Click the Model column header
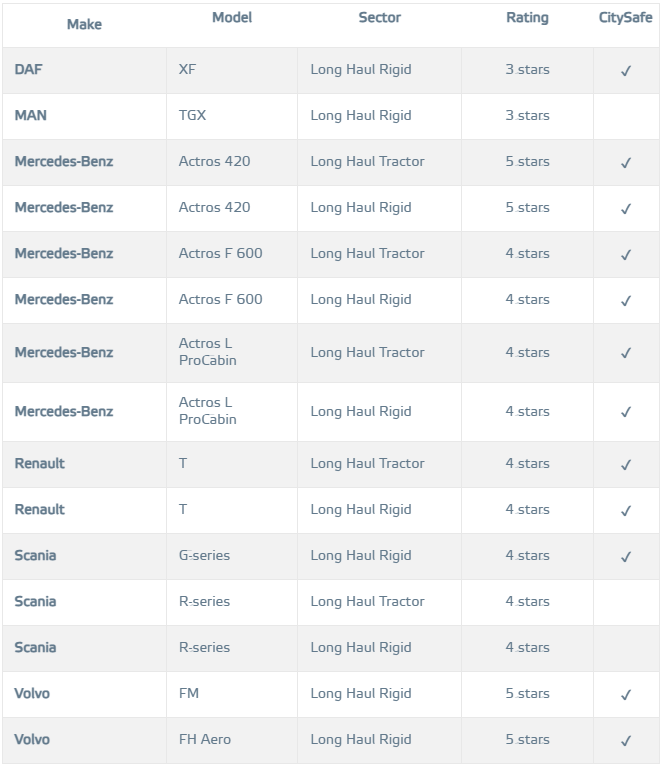Image resolution: width=663 pixels, height=771 pixels. pos(232,18)
